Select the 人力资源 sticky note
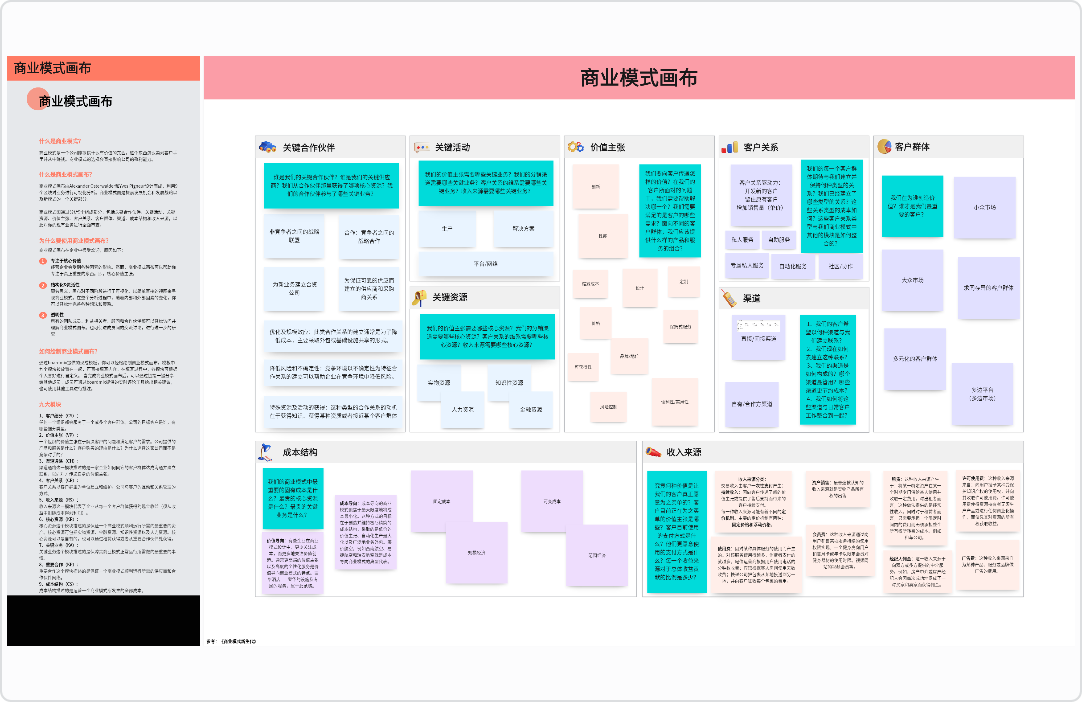The height and width of the screenshot is (702, 1082). pyautogui.click(x=463, y=409)
